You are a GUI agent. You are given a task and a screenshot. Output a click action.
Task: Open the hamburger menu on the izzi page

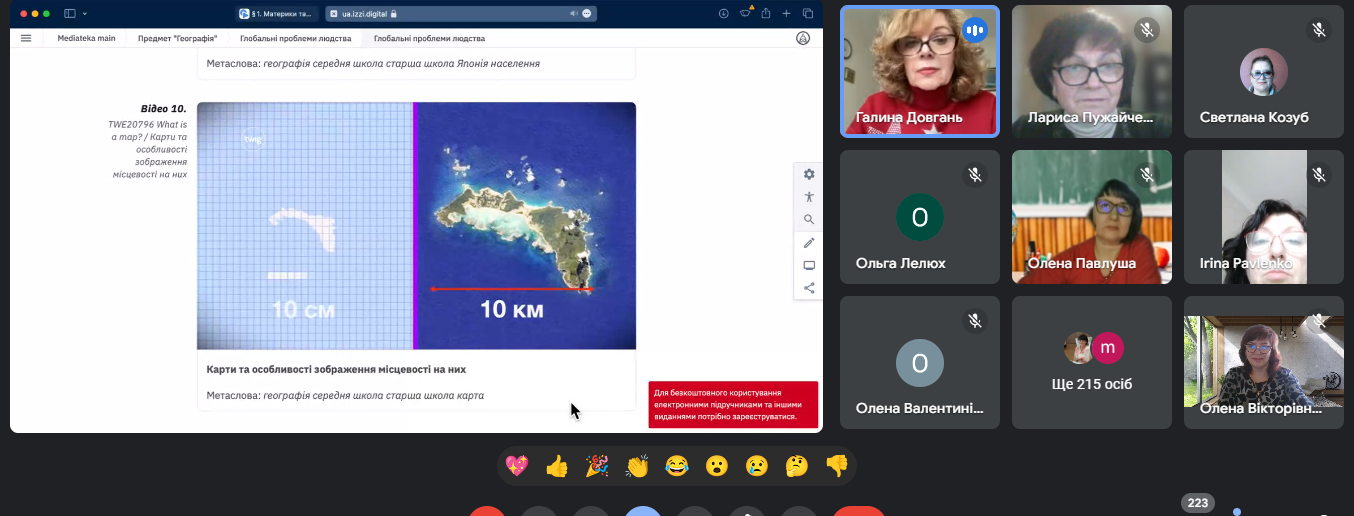tap(26, 38)
